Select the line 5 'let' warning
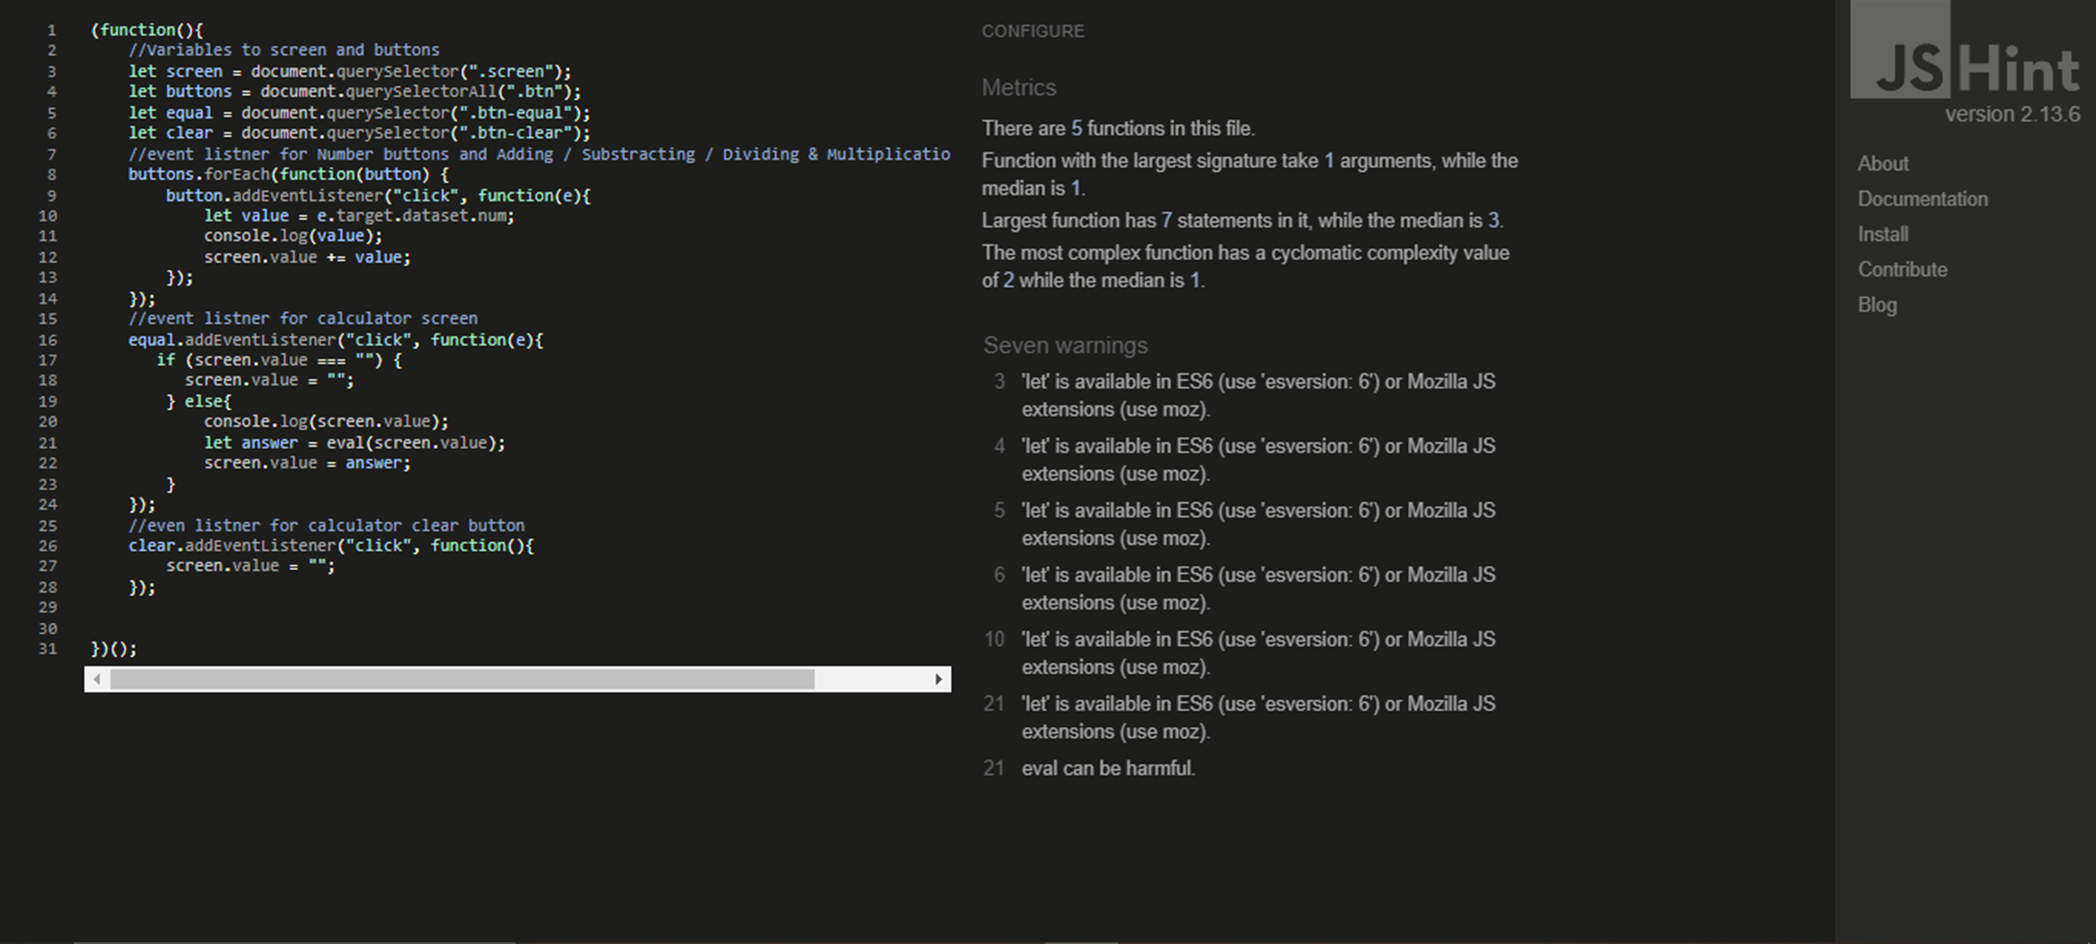This screenshot has height=944, width=2096. pyautogui.click(x=1258, y=524)
